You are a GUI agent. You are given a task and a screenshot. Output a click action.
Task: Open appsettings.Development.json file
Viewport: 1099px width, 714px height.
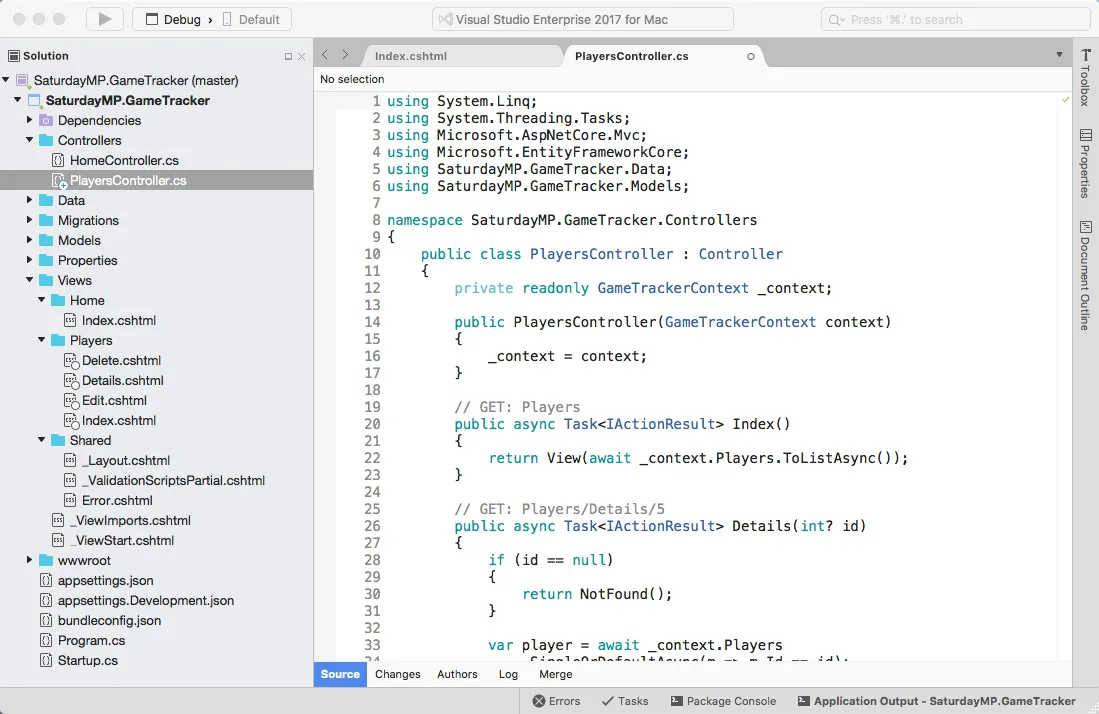[146, 600]
